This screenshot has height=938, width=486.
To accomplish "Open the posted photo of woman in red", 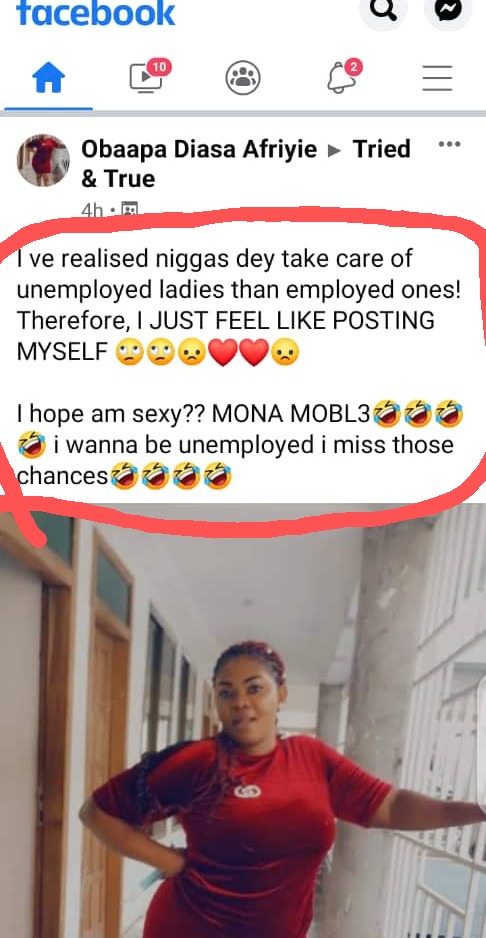I will point(243,721).
